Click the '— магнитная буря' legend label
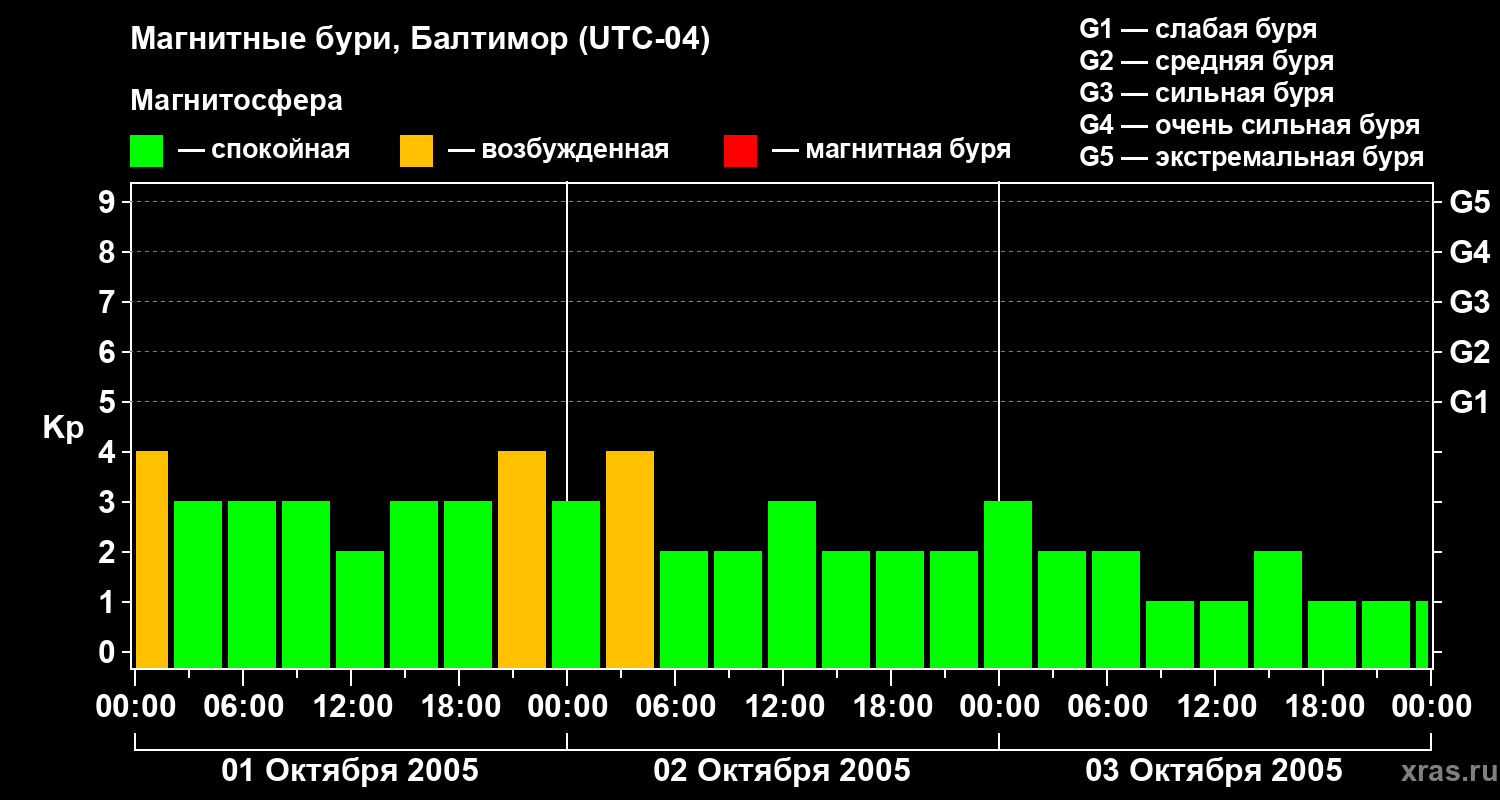Screen dimensions: 1500x800 click(891, 150)
